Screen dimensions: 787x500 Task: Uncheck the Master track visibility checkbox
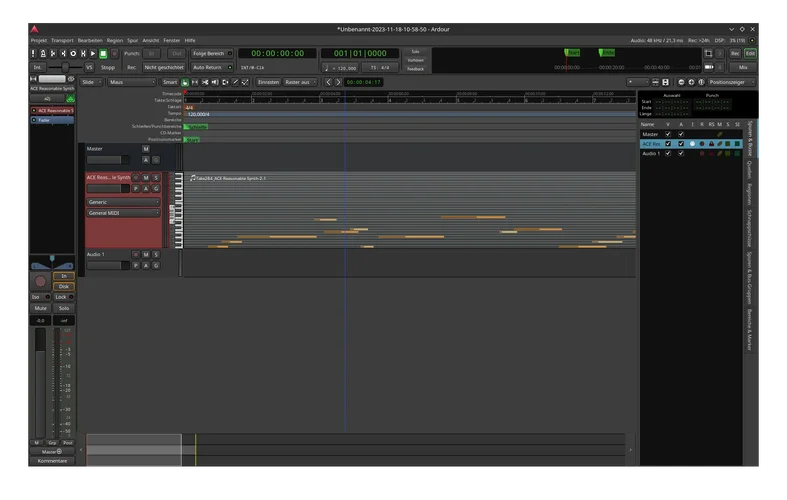[668, 133]
